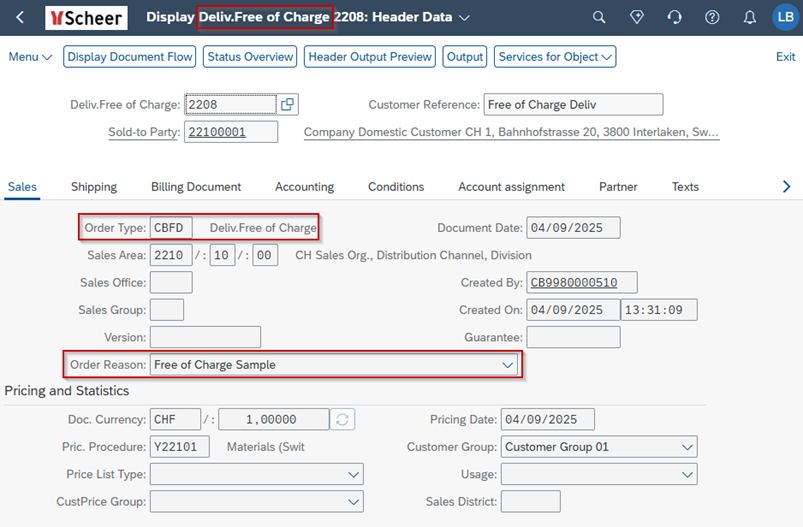The height and width of the screenshot is (527, 803).
Task: Click the Sales District field
Action: click(531, 501)
